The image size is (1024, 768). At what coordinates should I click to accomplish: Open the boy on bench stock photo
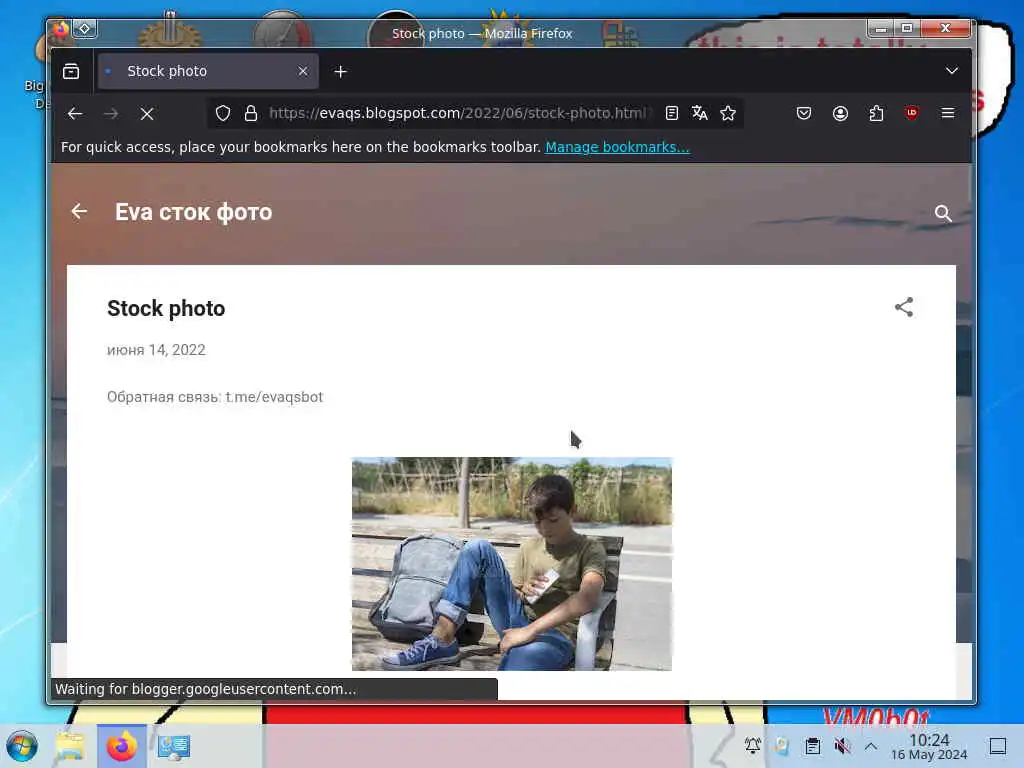click(511, 564)
